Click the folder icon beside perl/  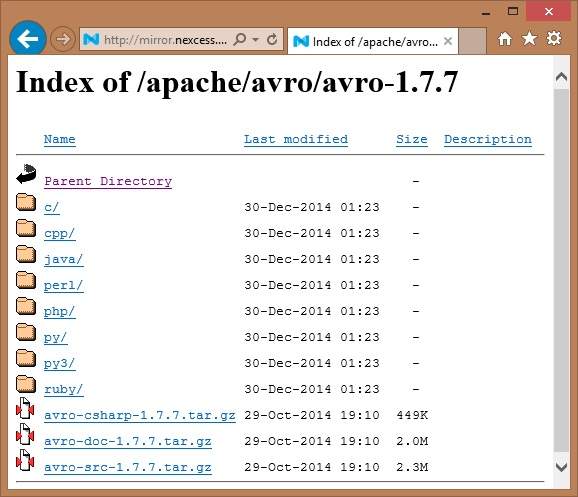tap(26, 280)
